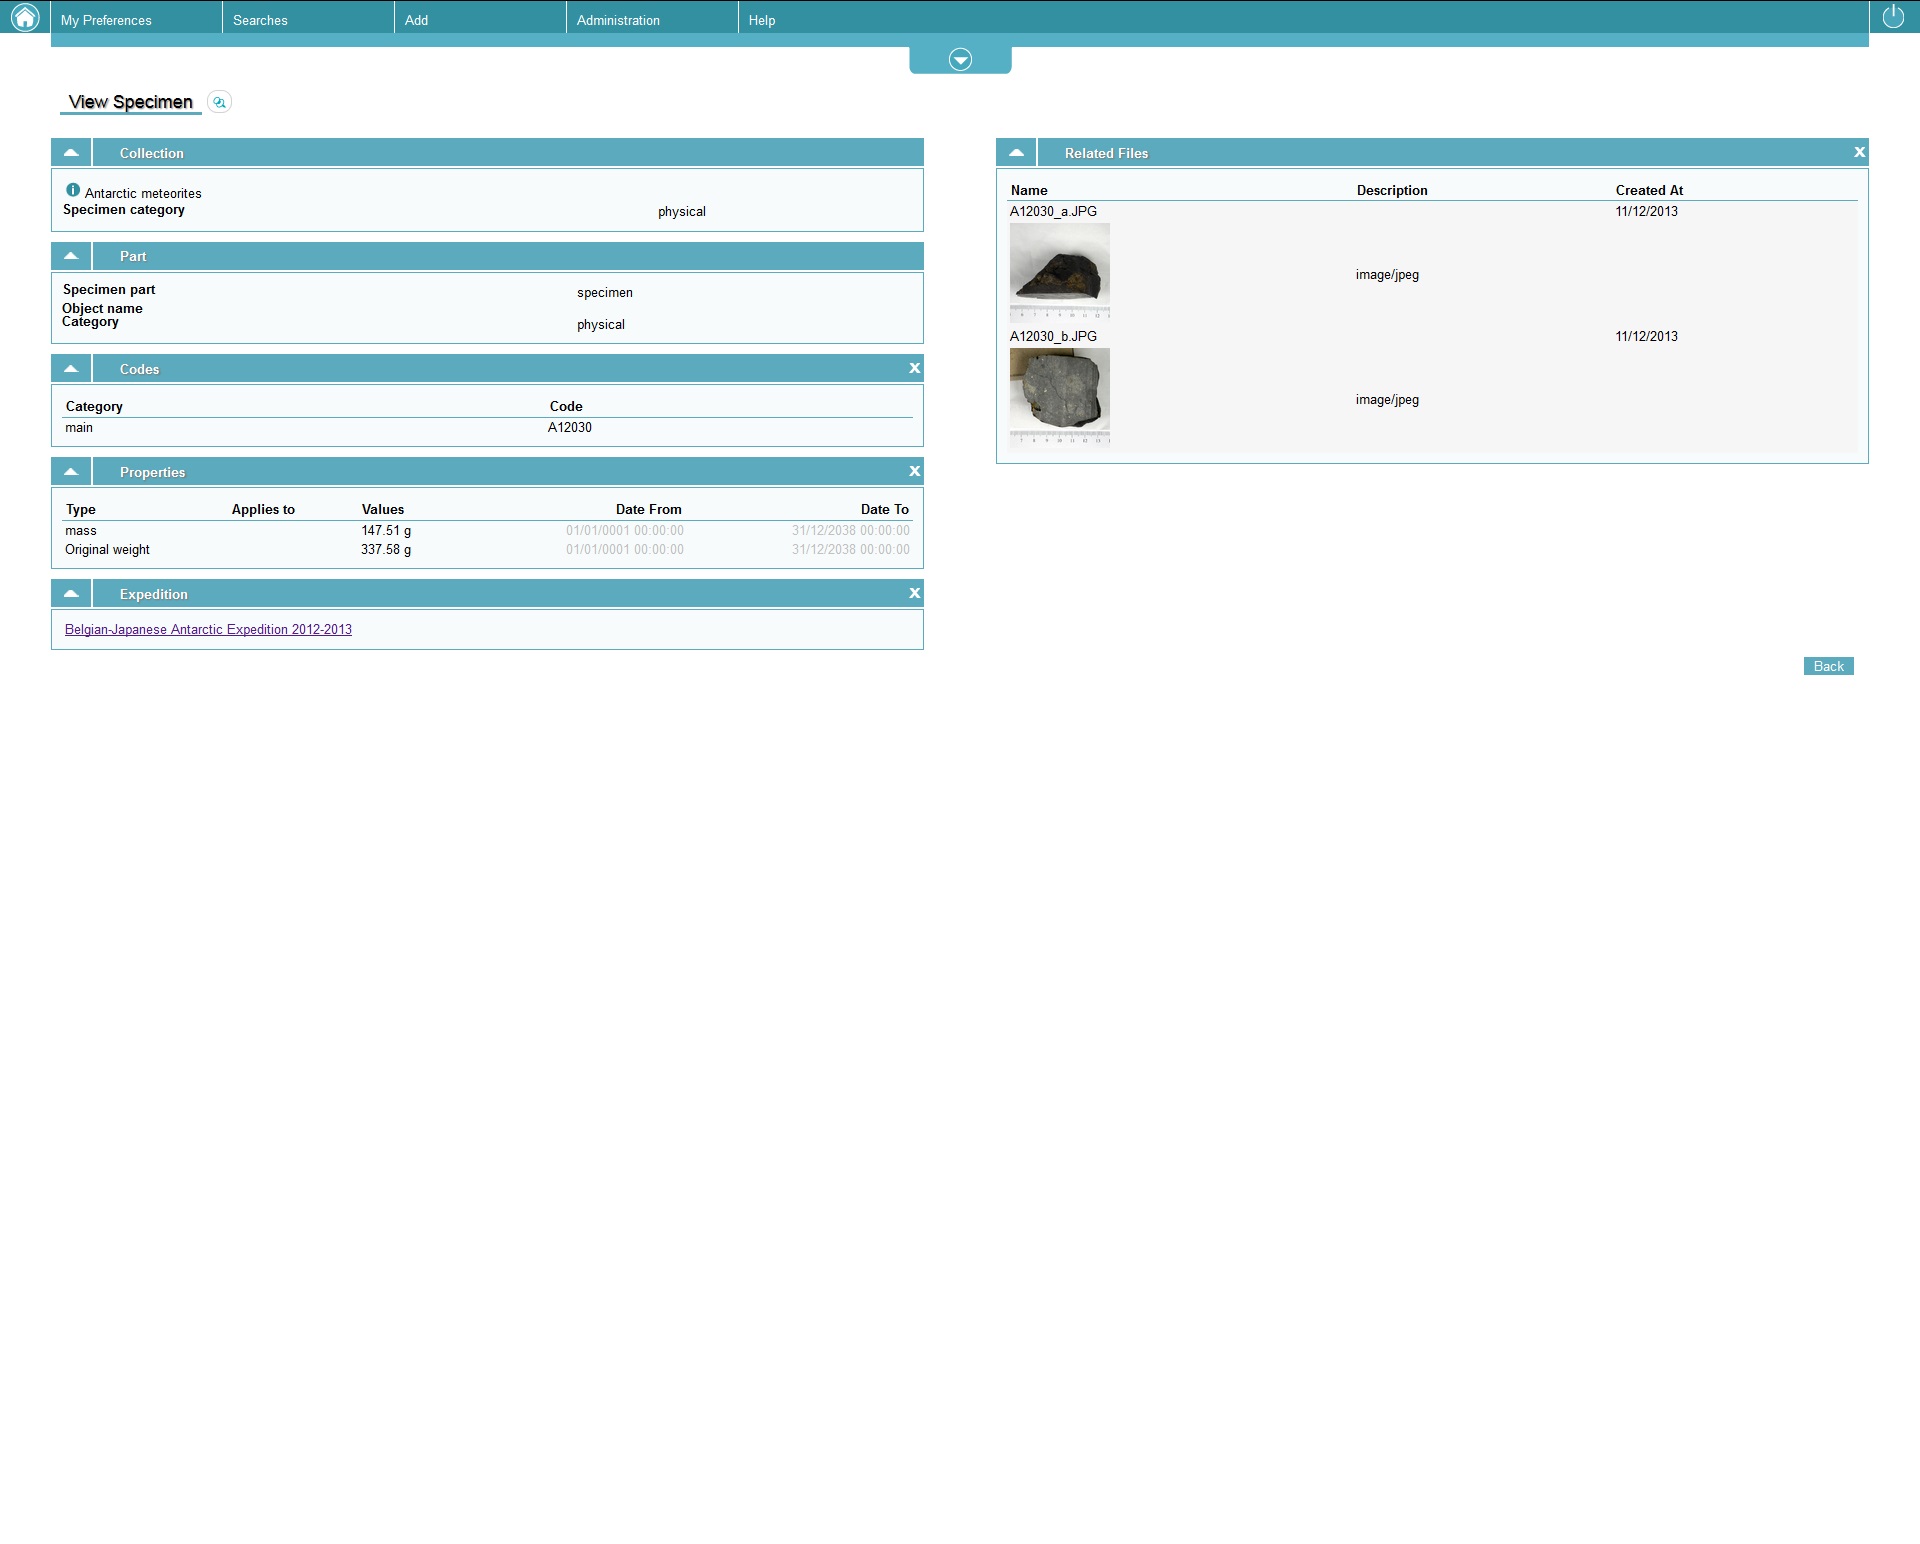1920x1544 pixels.
Task: Click the info icon next to Antarctic meteorites
Action: (73, 190)
